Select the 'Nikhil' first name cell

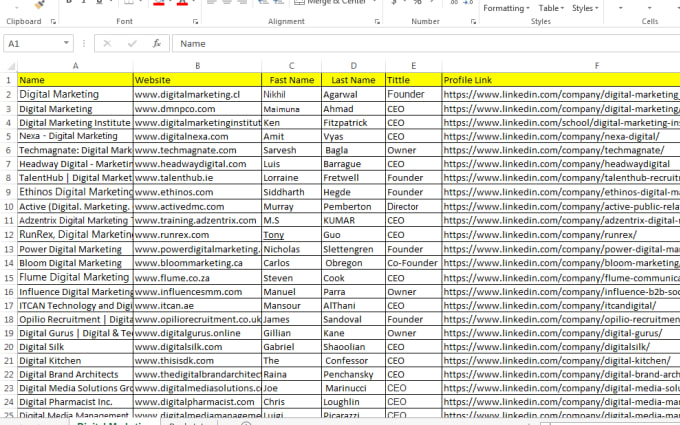[291, 95]
